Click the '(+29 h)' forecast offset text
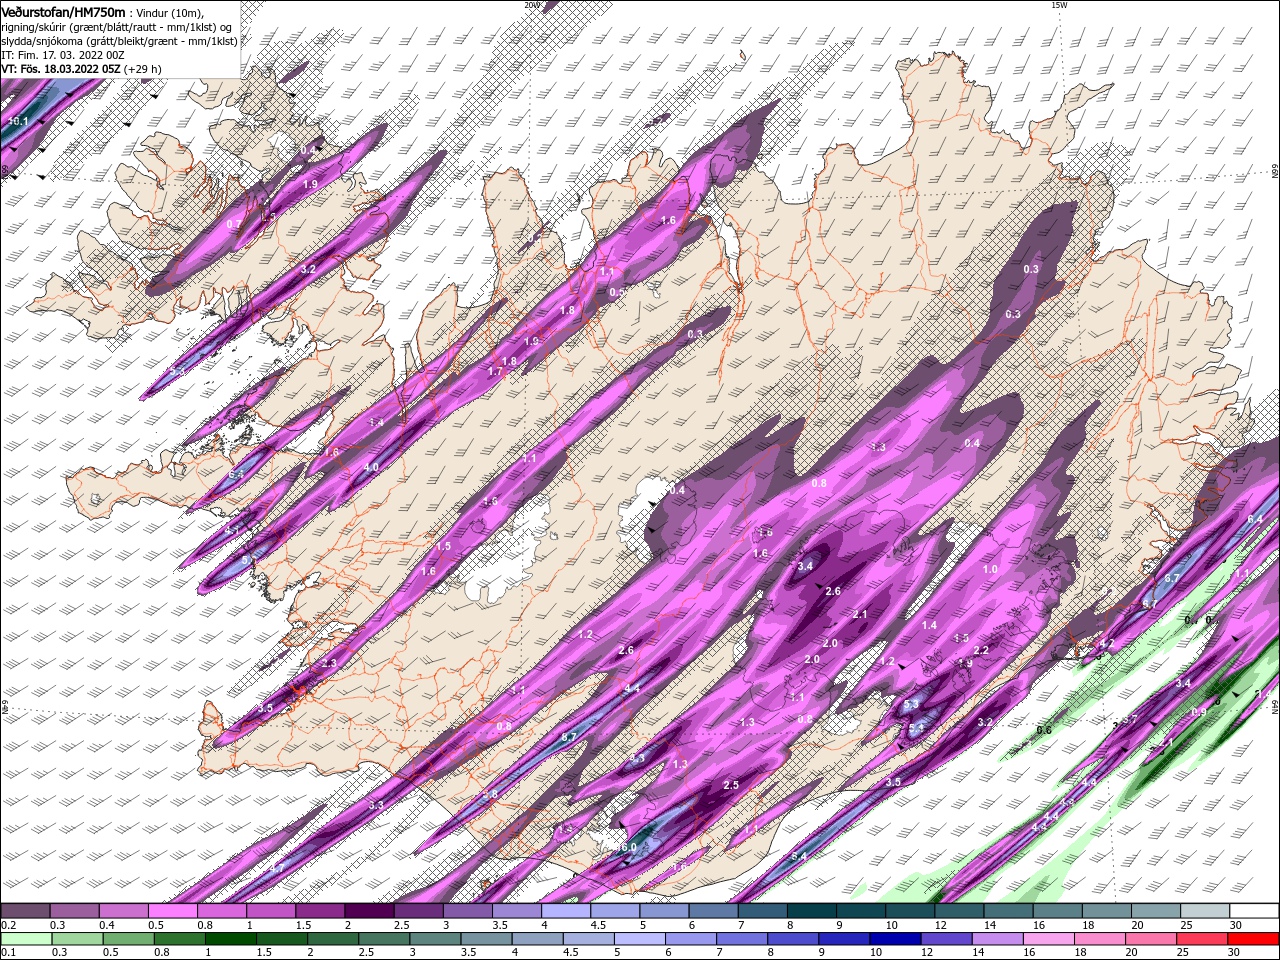This screenshot has height=960, width=1280. pos(143,69)
